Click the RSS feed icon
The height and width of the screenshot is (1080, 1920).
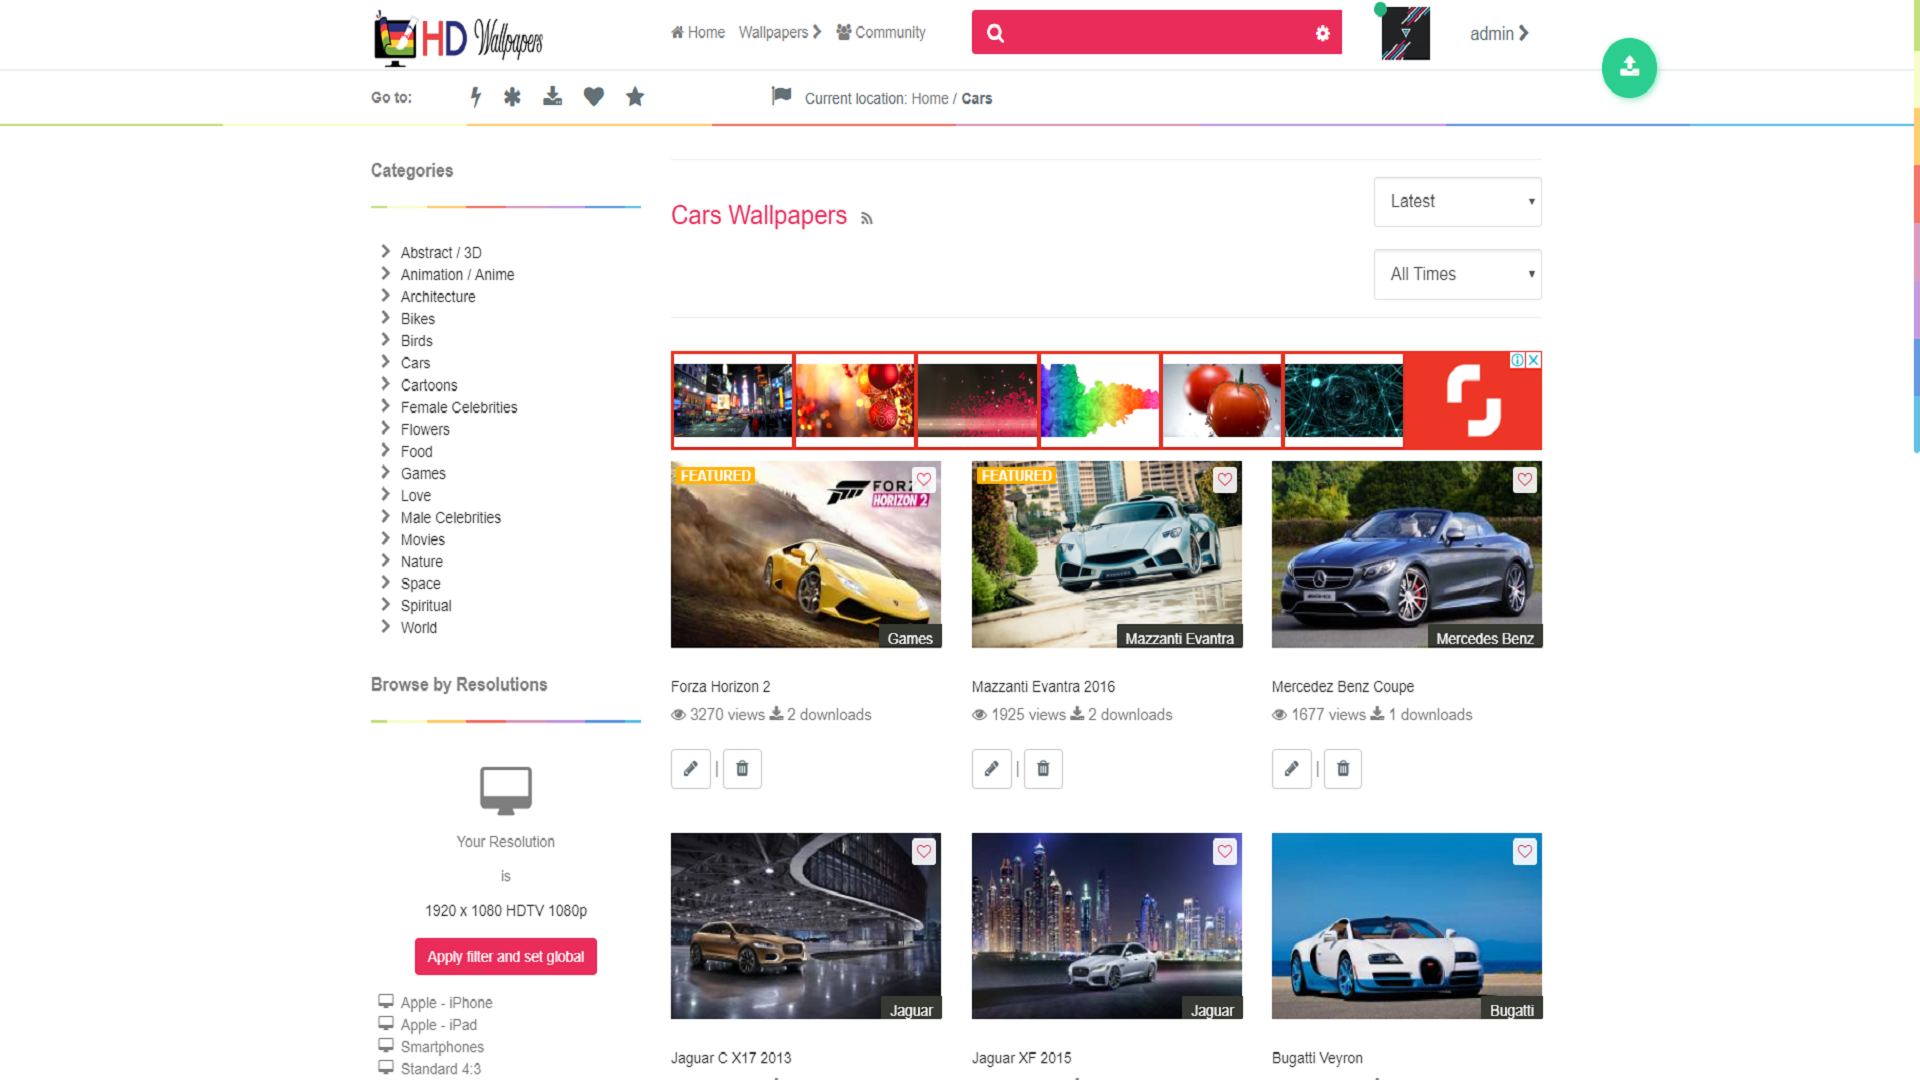pos(867,218)
